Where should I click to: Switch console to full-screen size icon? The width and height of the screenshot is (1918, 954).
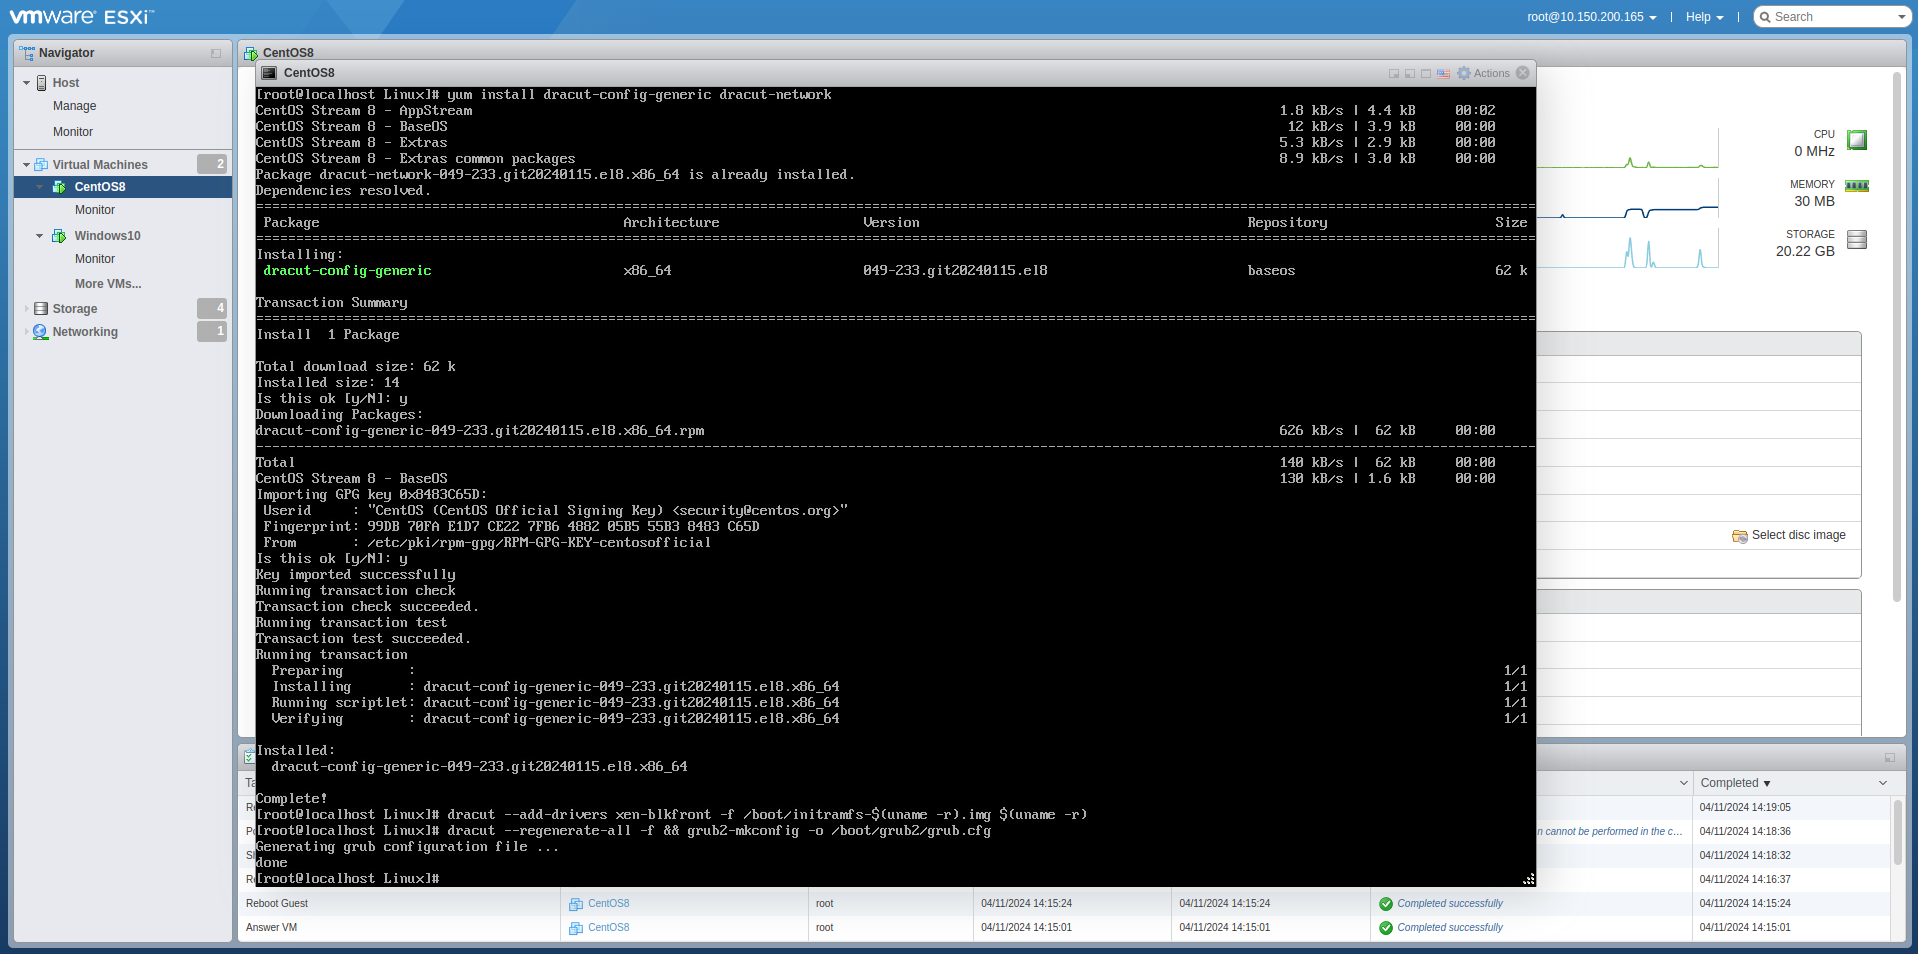[1426, 74]
